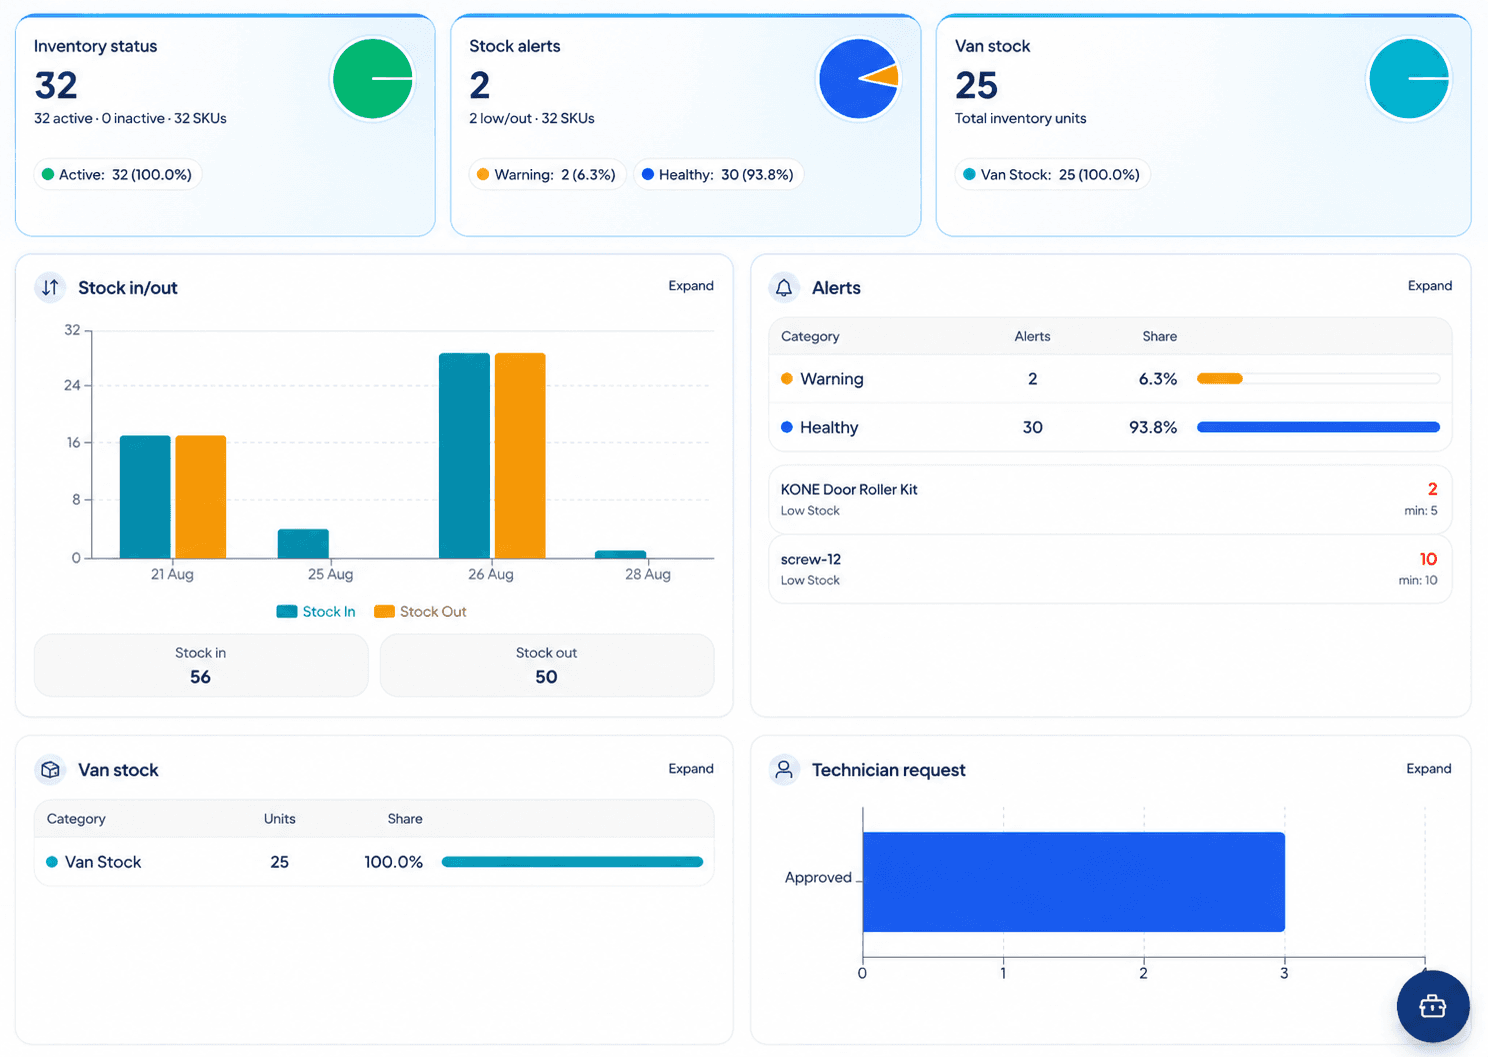Click the Inventory status green pie chart
Image resolution: width=1488 pixels, height=1057 pixels.
[373, 78]
